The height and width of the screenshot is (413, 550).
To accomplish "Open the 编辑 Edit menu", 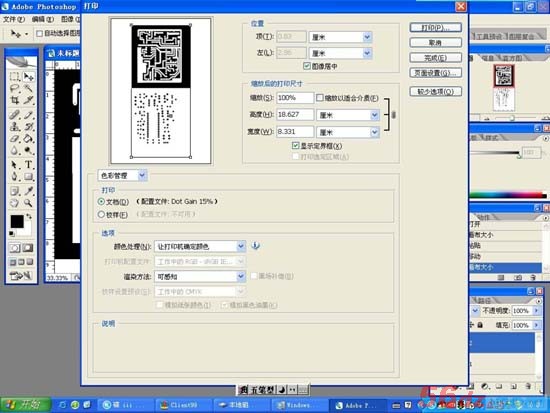I will click(x=43, y=19).
